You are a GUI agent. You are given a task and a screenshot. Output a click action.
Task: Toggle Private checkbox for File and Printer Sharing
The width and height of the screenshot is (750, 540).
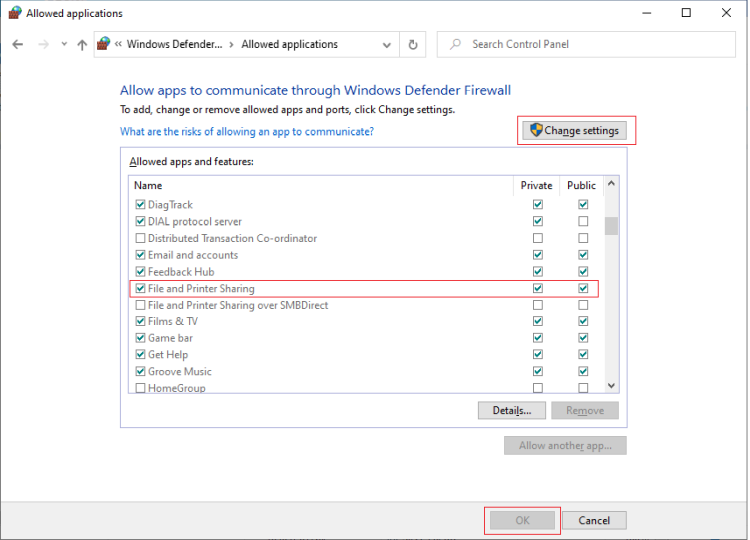538,288
